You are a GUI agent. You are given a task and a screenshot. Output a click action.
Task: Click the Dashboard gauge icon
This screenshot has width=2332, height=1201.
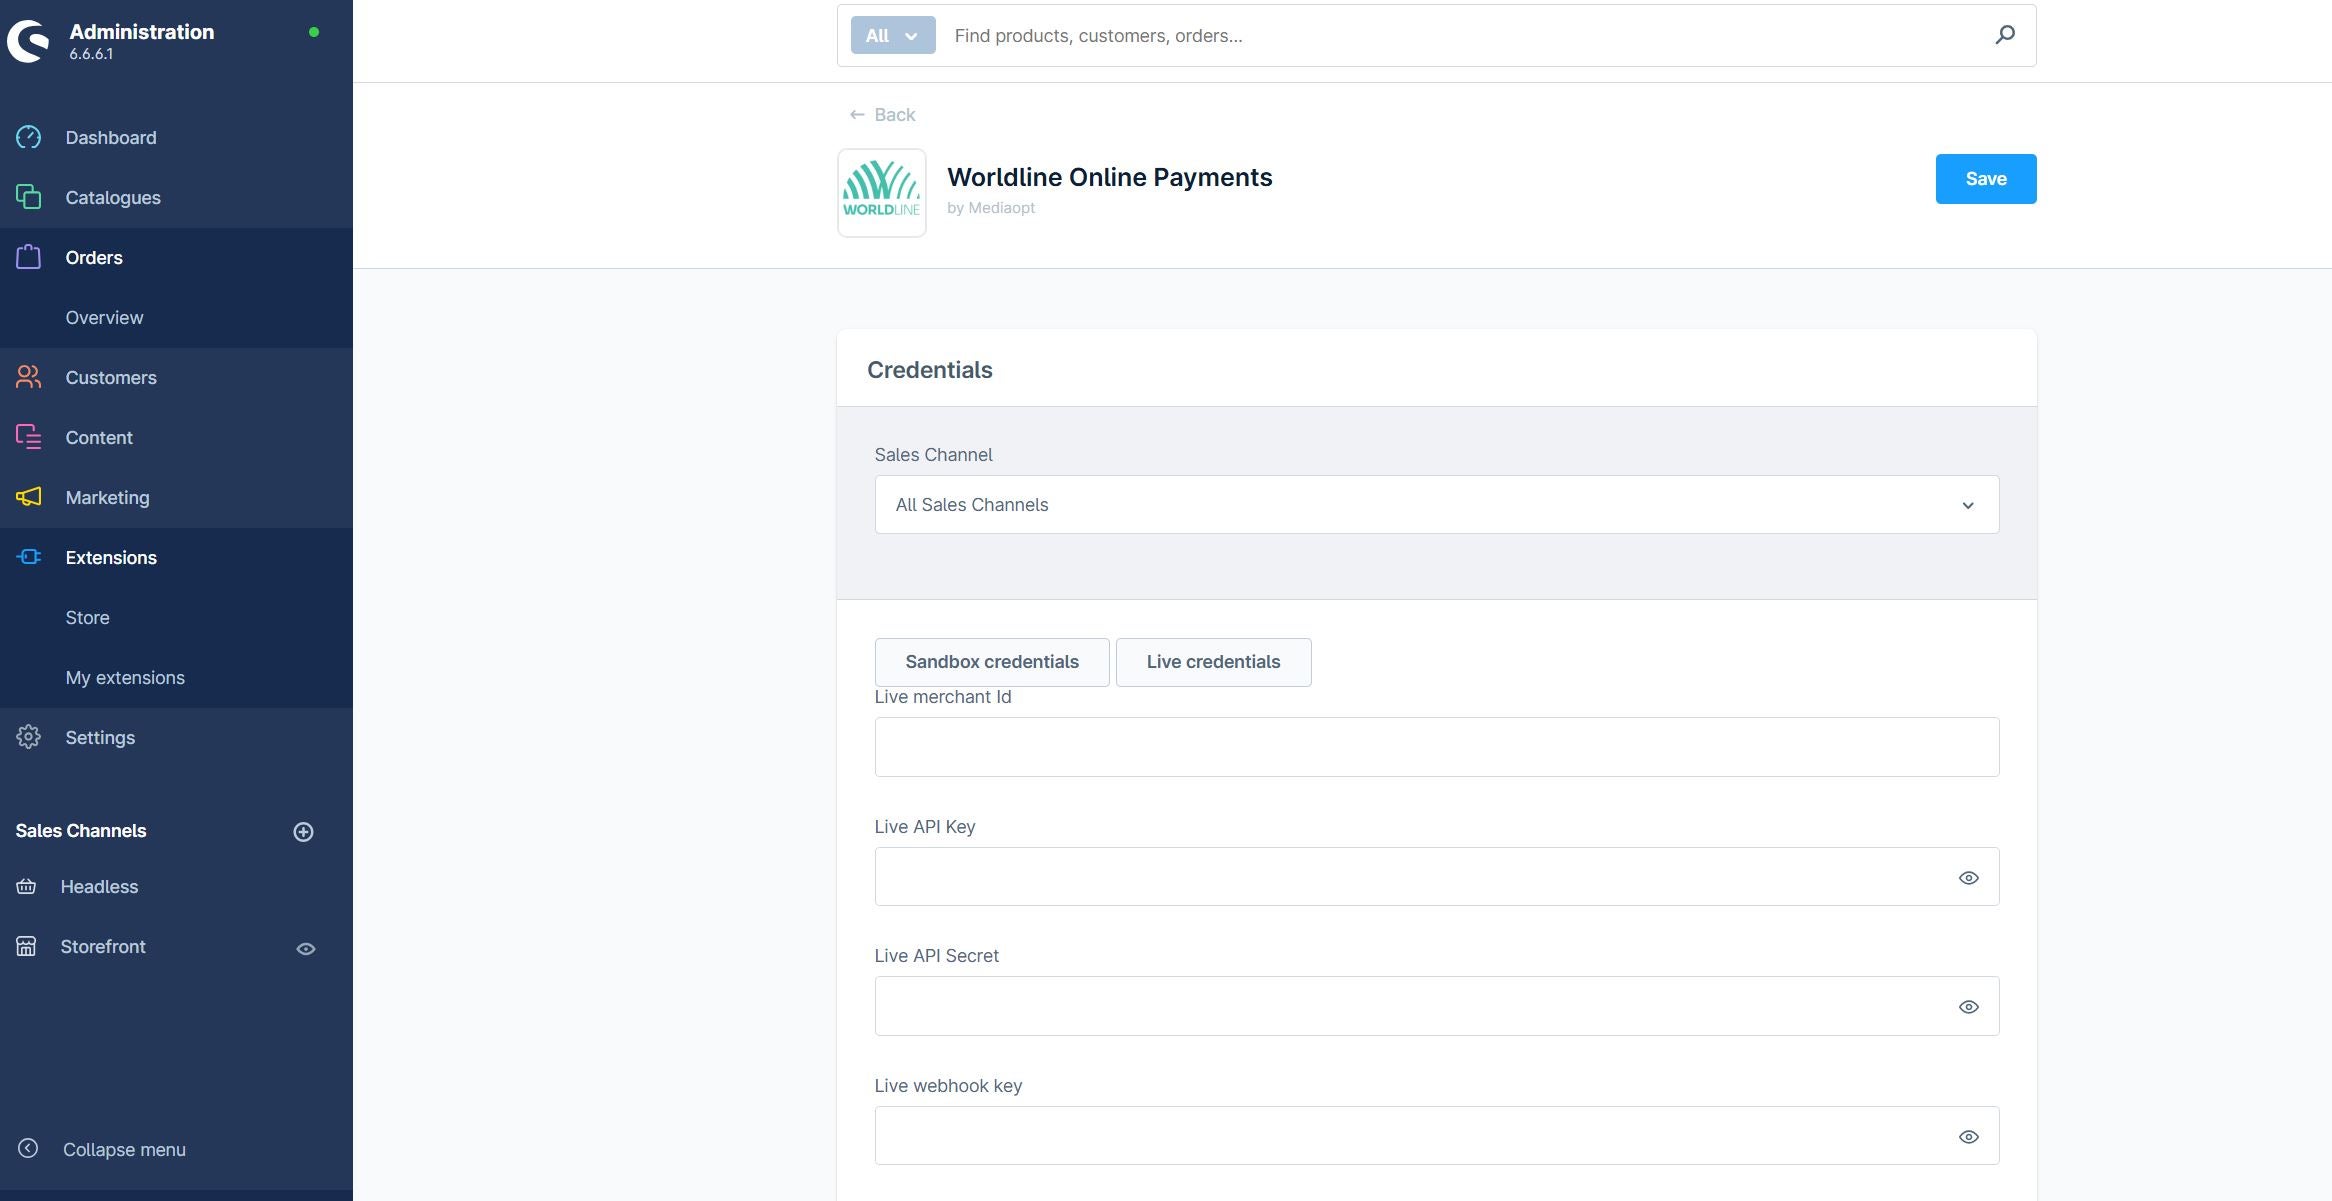point(28,137)
